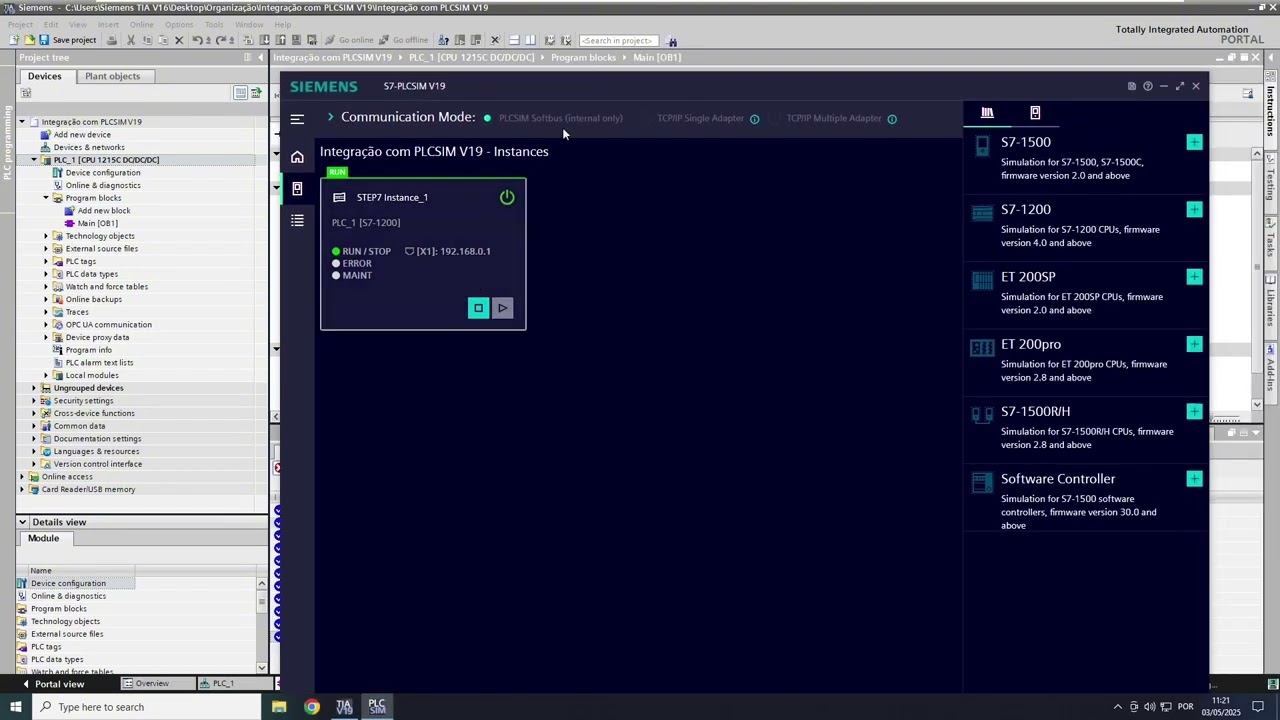
Task: Go to PLCSIM home view
Action: coord(297,157)
